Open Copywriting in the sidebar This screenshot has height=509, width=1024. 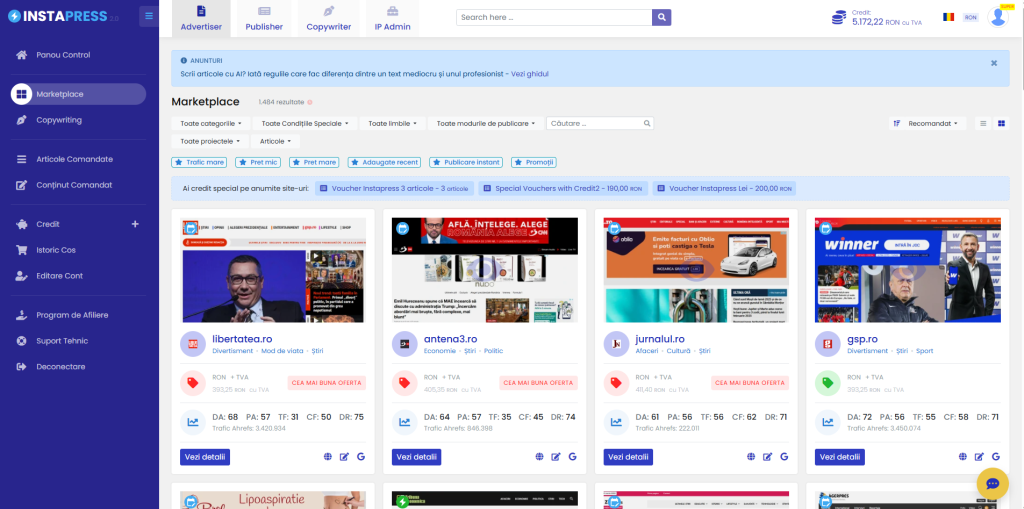click(x=59, y=120)
